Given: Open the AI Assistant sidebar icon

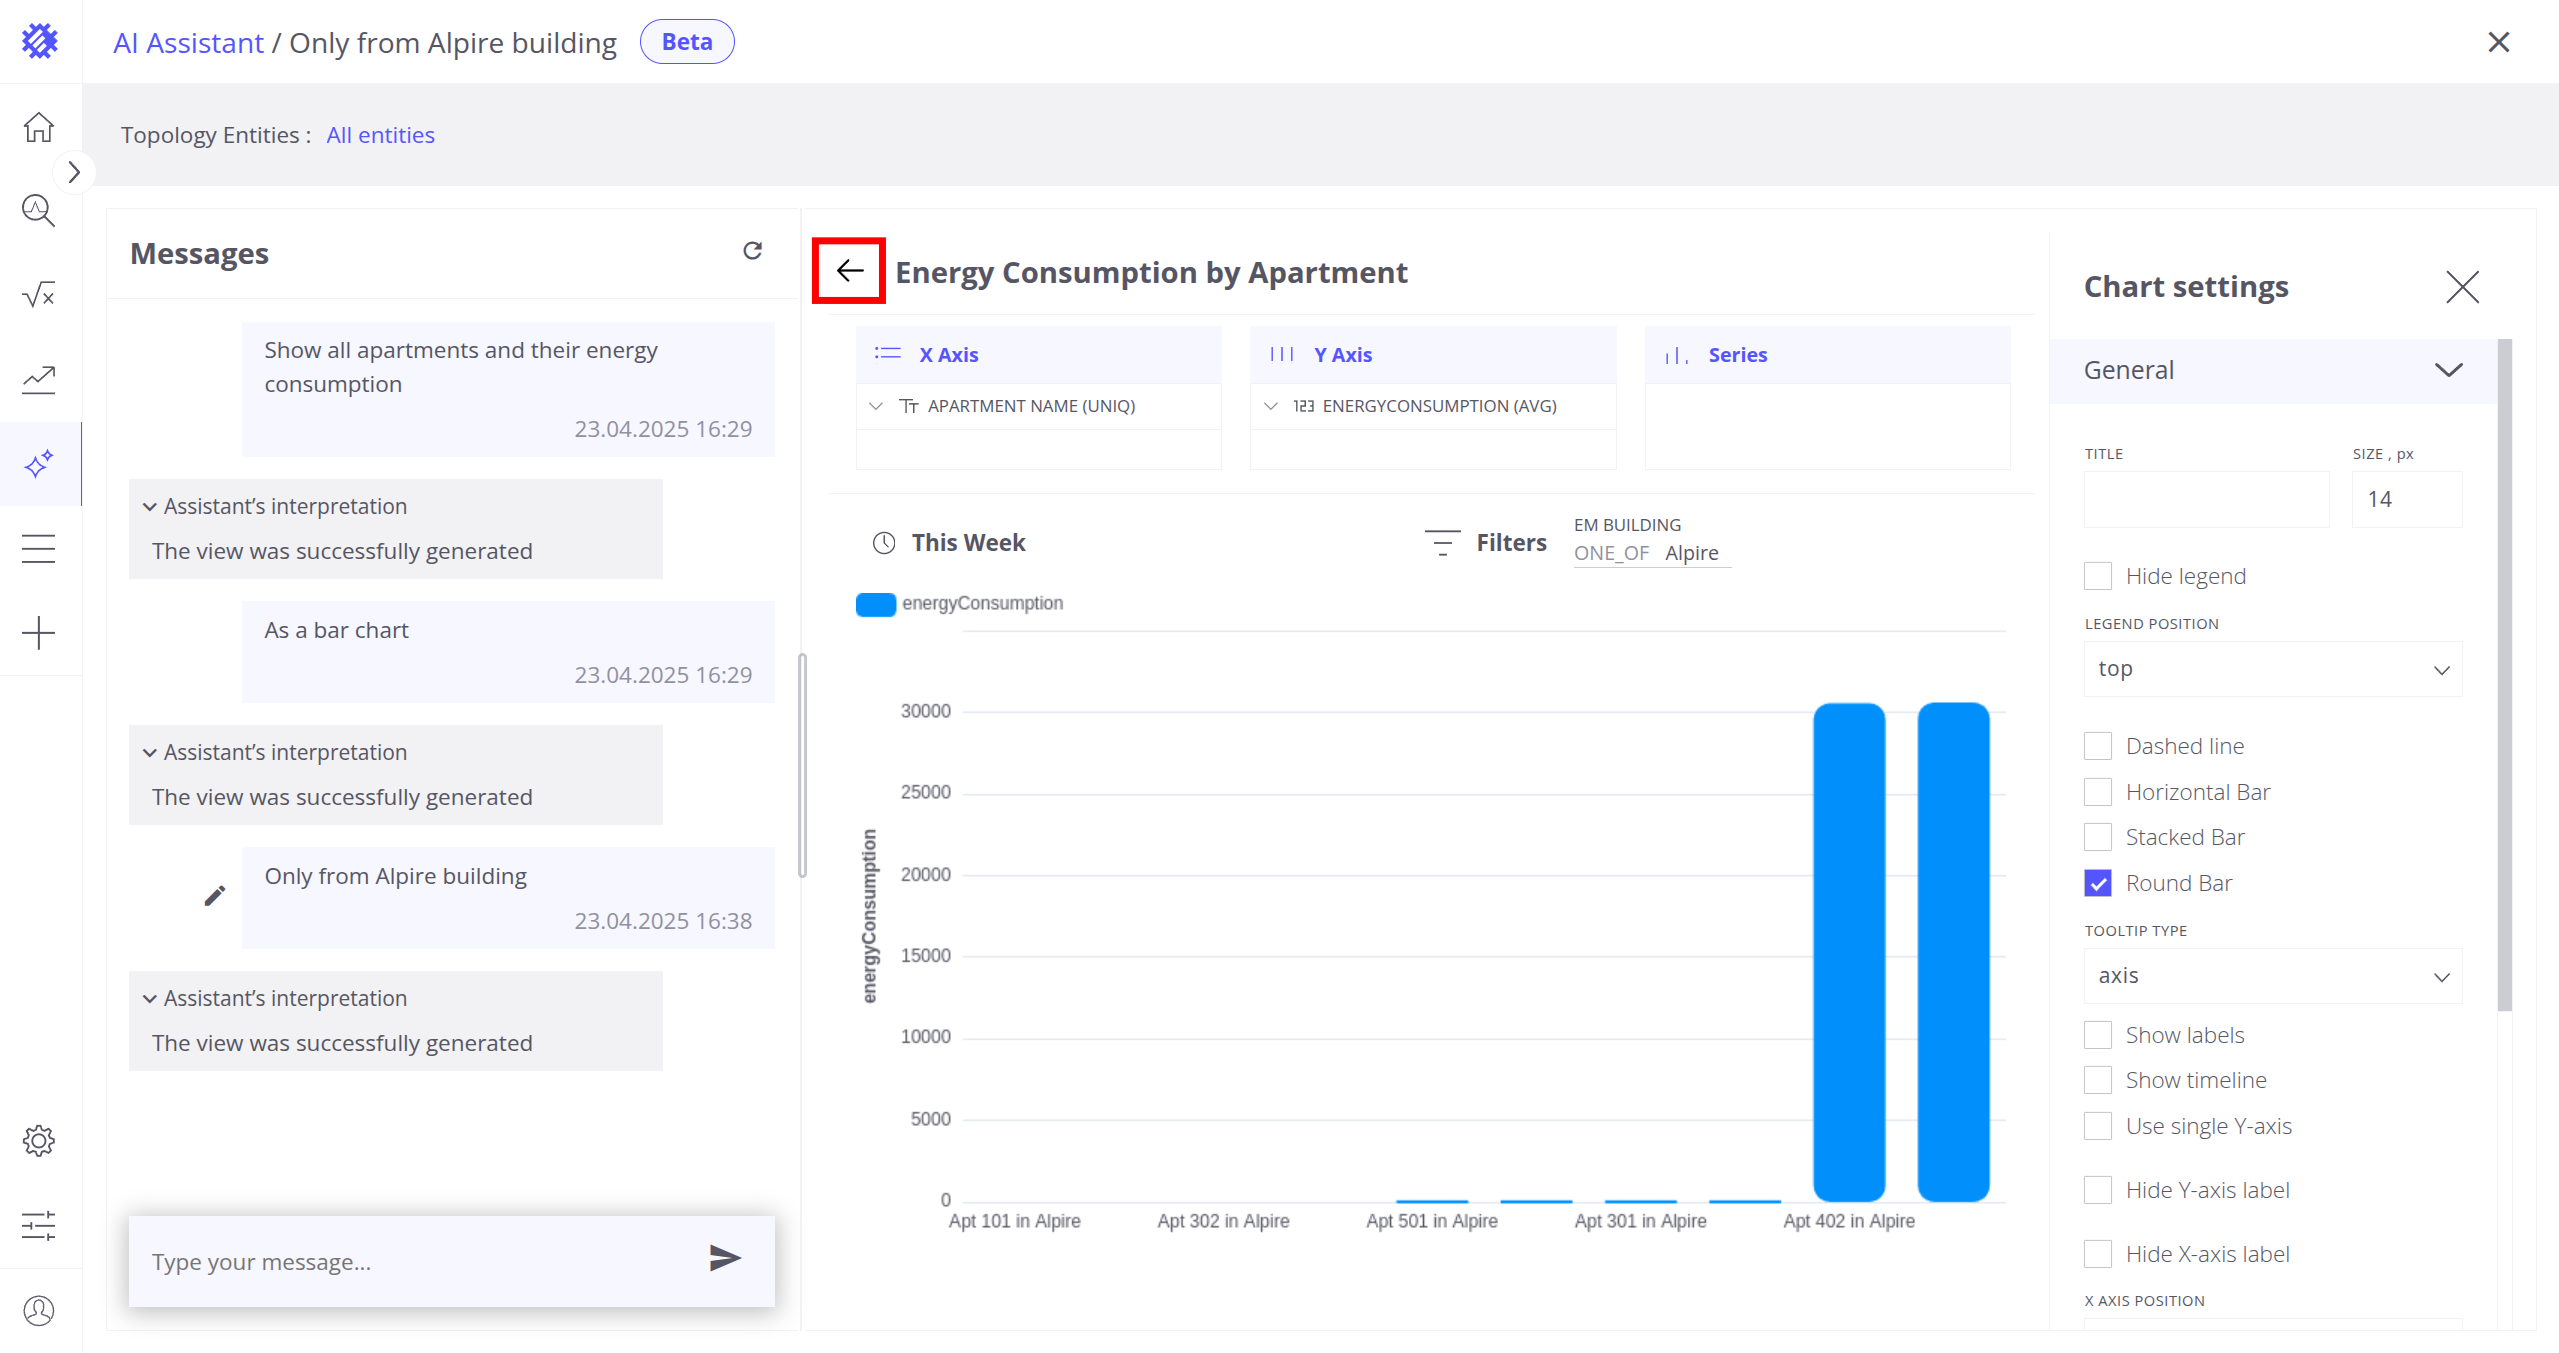Looking at the screenshot, I should tap(39, 464).
